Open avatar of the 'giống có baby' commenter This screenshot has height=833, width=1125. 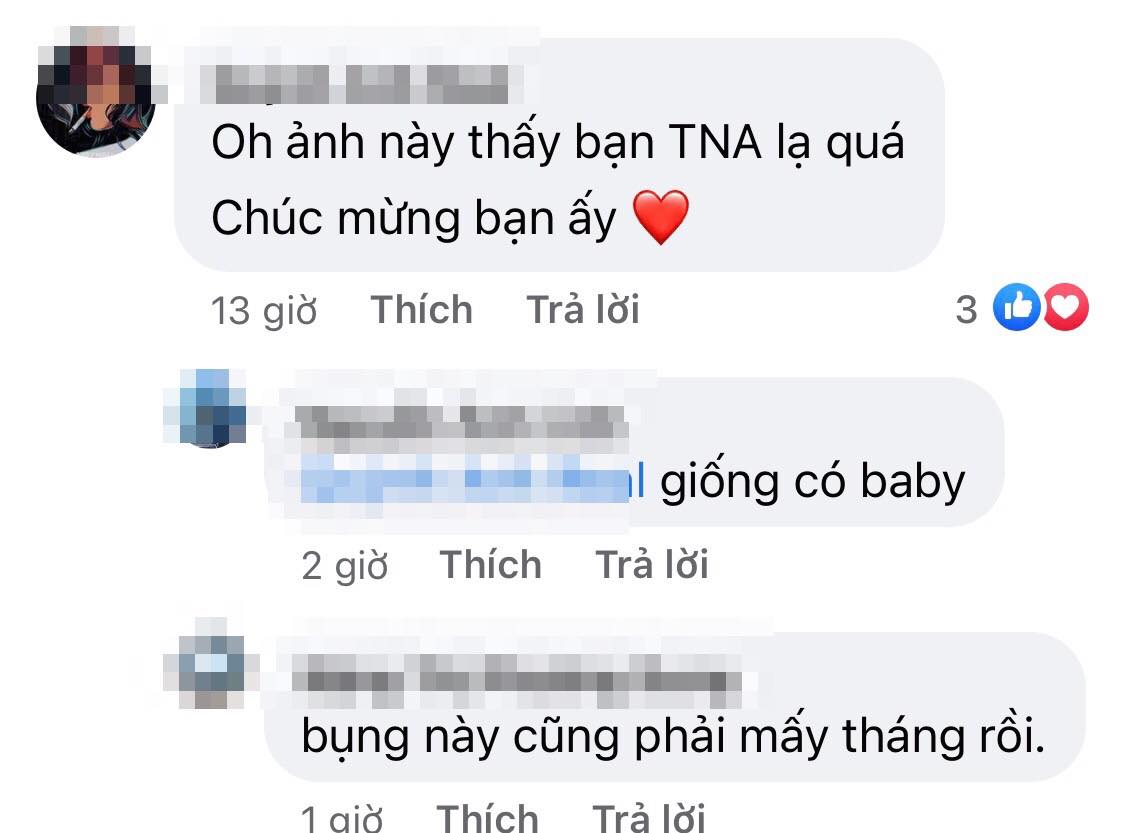click(207, 408)
